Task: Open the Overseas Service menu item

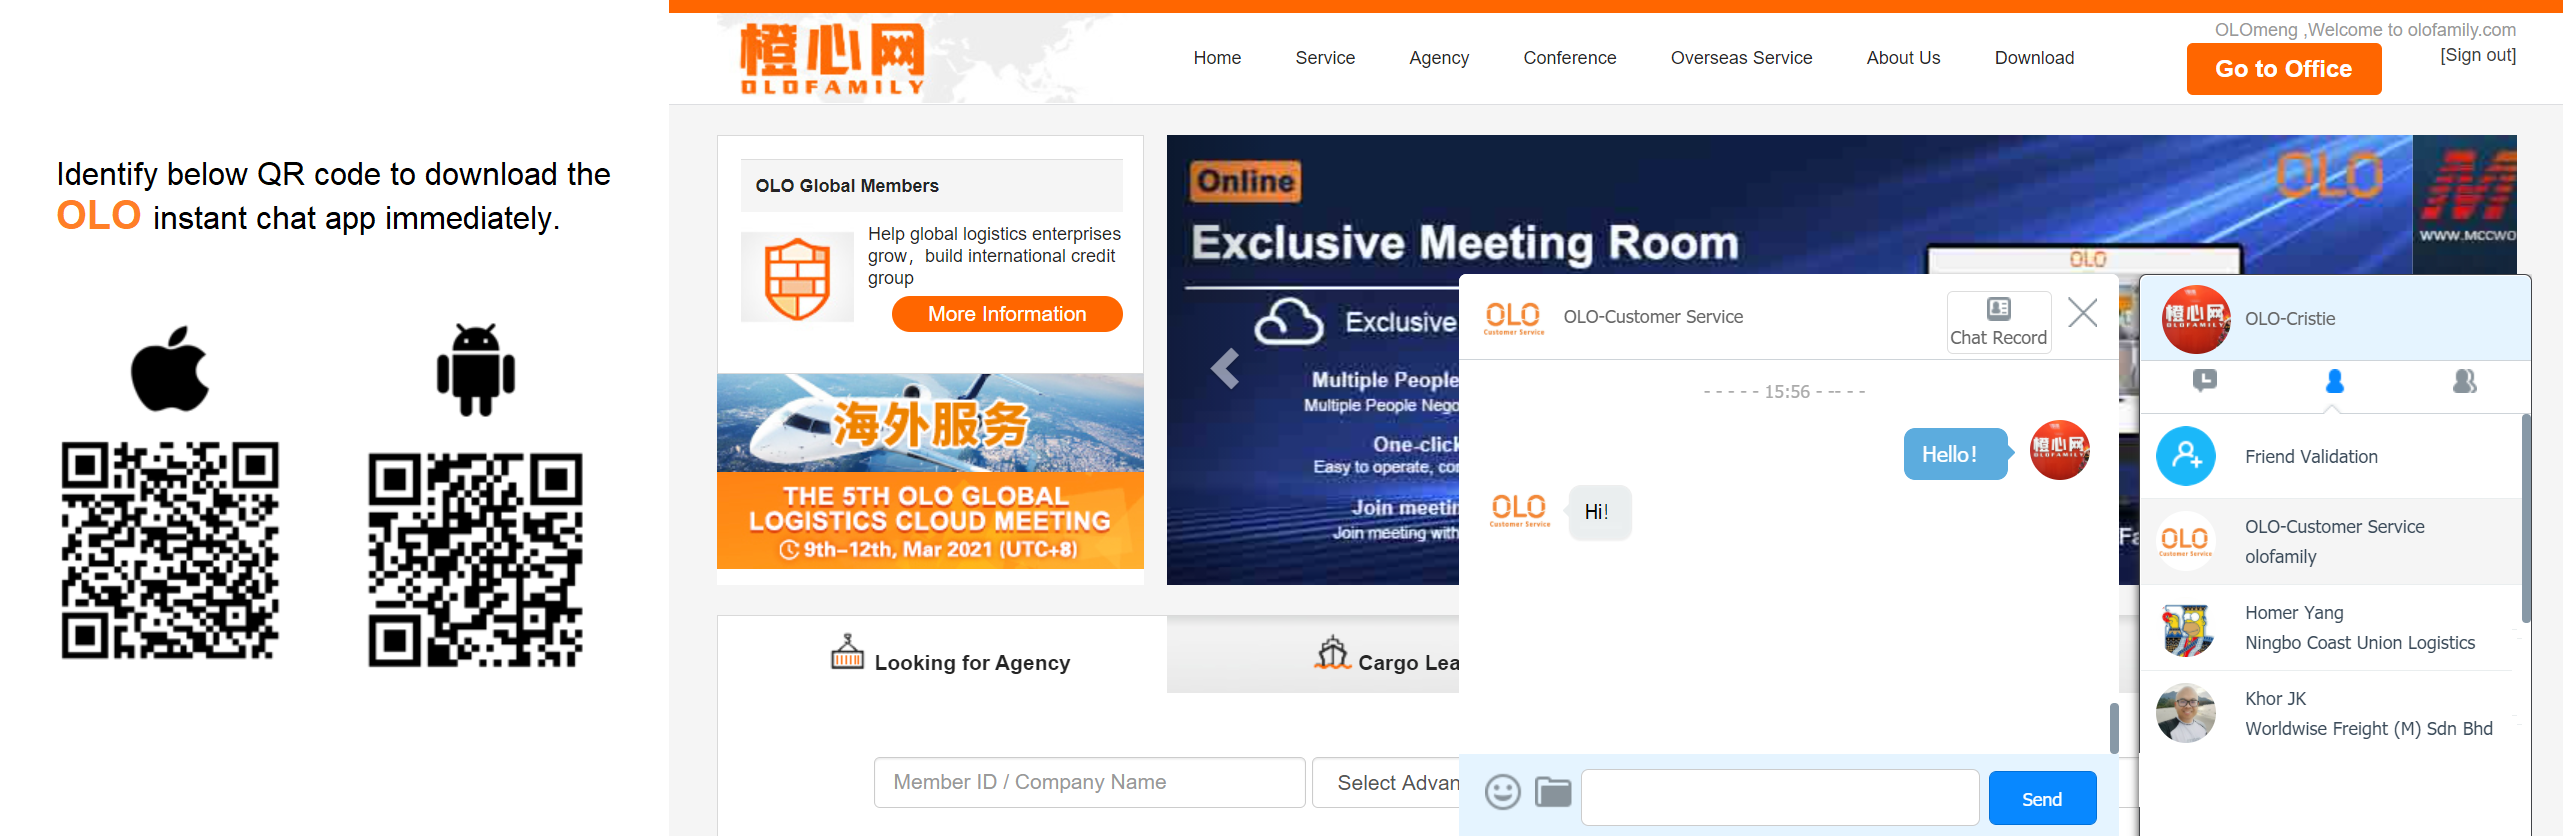Action: point(1741,58)
